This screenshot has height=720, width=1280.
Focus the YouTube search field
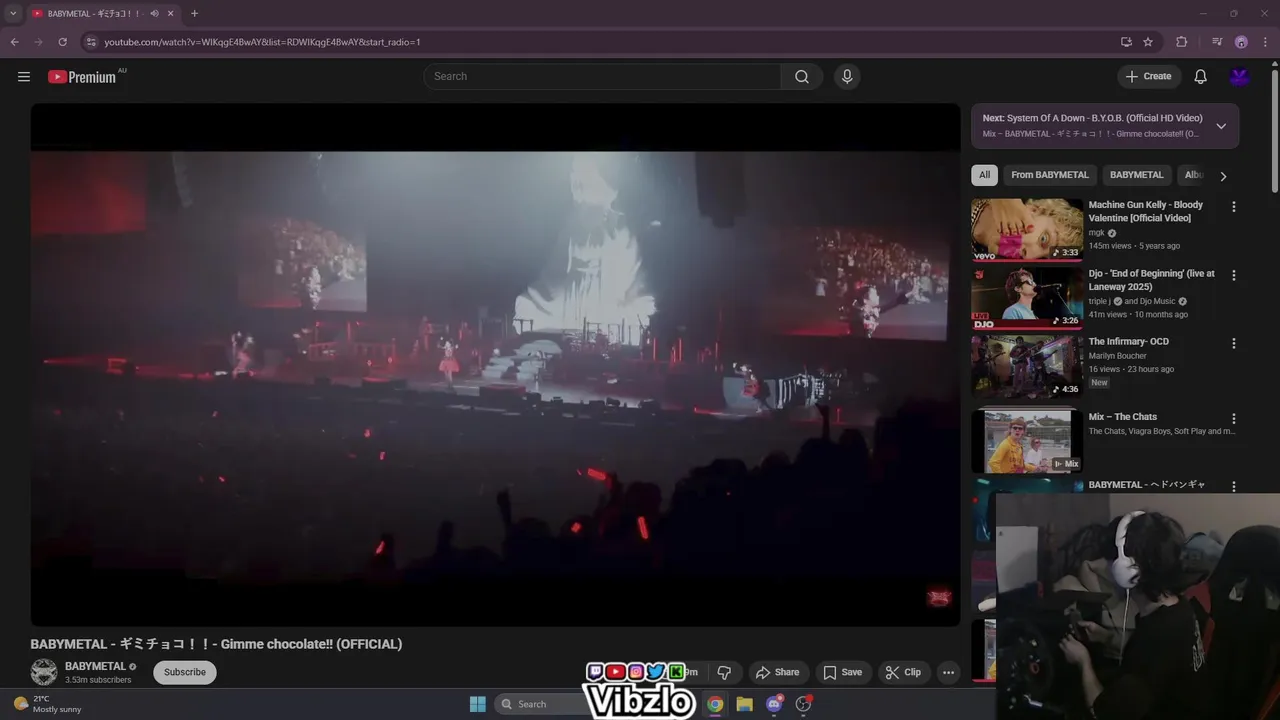tap(602, 77)
